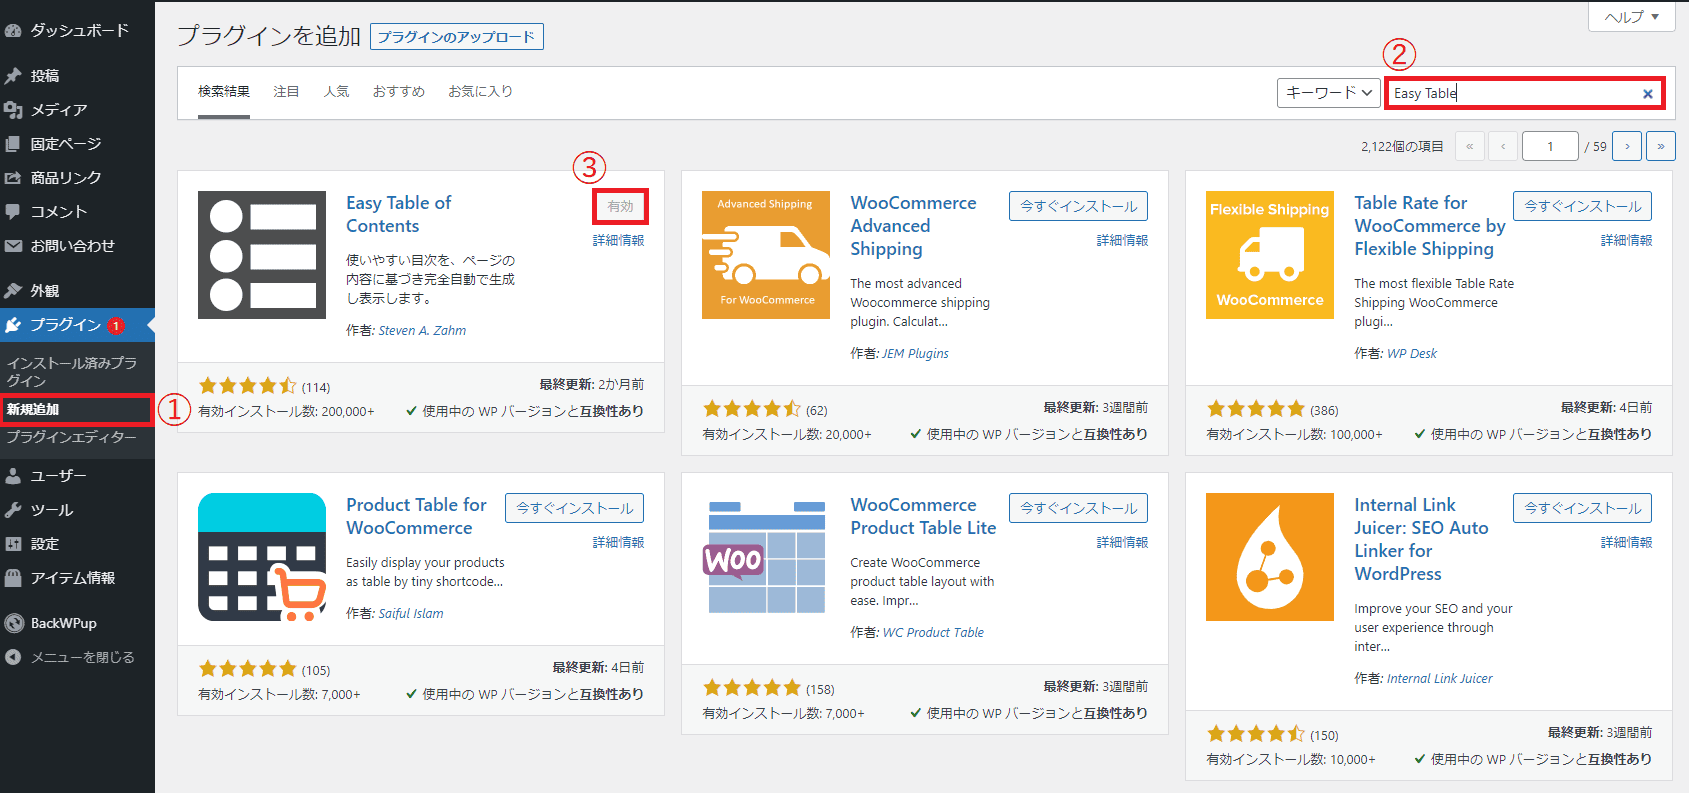Switch to 検索結果 tab
Viewport: 1689px width, 793px height.
224,92
